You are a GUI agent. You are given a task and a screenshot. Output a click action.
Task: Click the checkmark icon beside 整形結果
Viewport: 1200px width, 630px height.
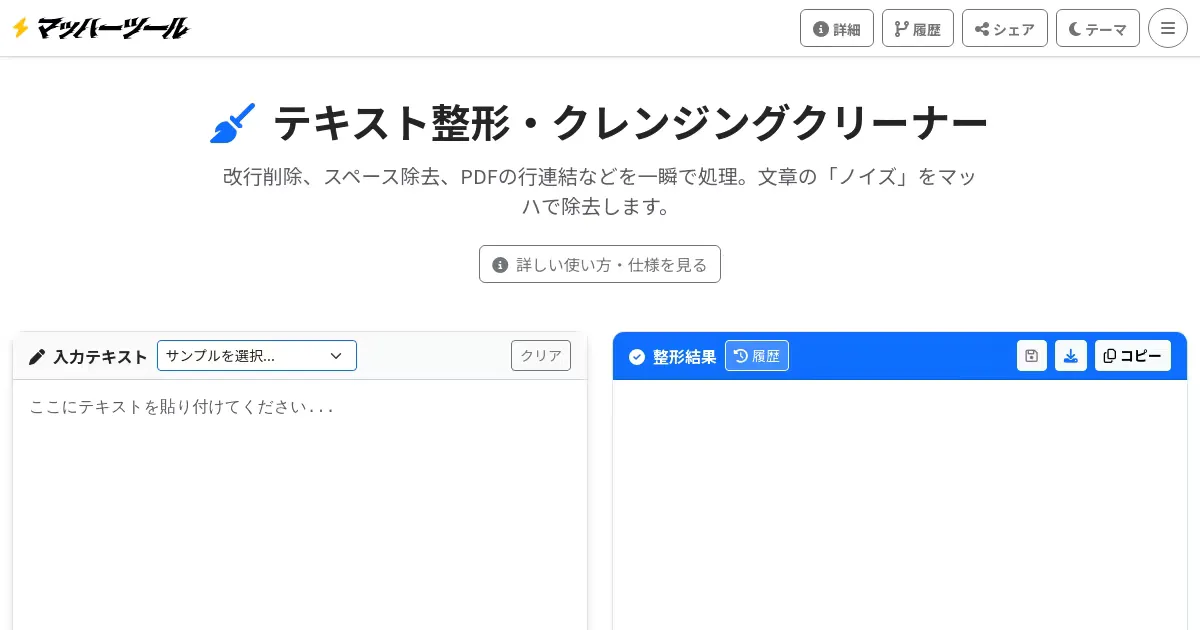(637, 356)
